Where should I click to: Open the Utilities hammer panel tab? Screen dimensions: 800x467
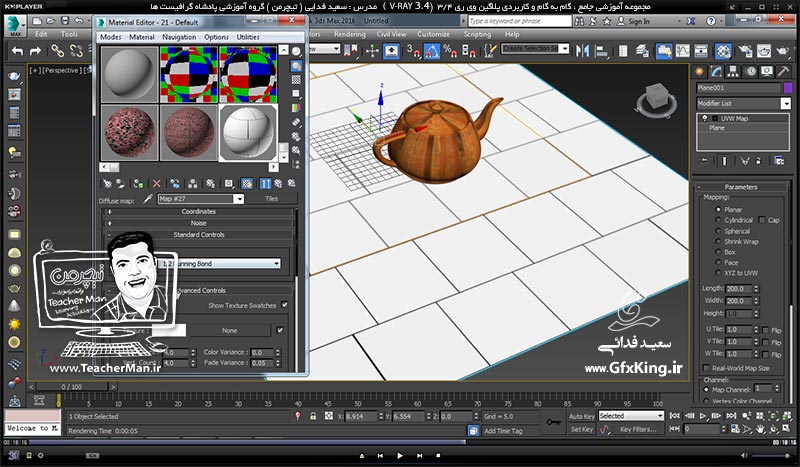784,72
